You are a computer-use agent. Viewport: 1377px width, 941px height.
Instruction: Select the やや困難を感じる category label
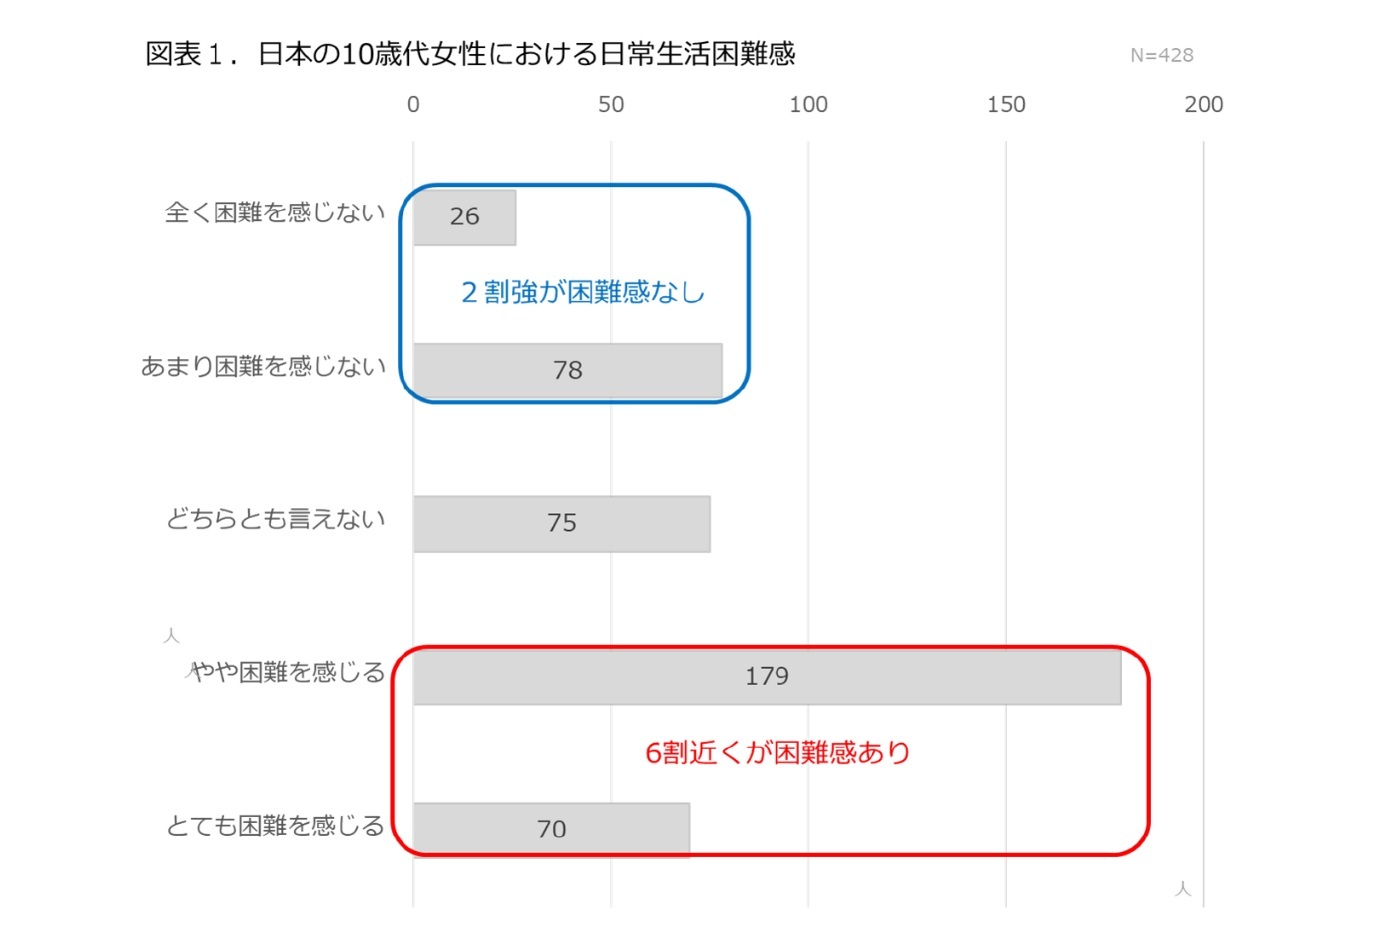click(x=288, y=673)
